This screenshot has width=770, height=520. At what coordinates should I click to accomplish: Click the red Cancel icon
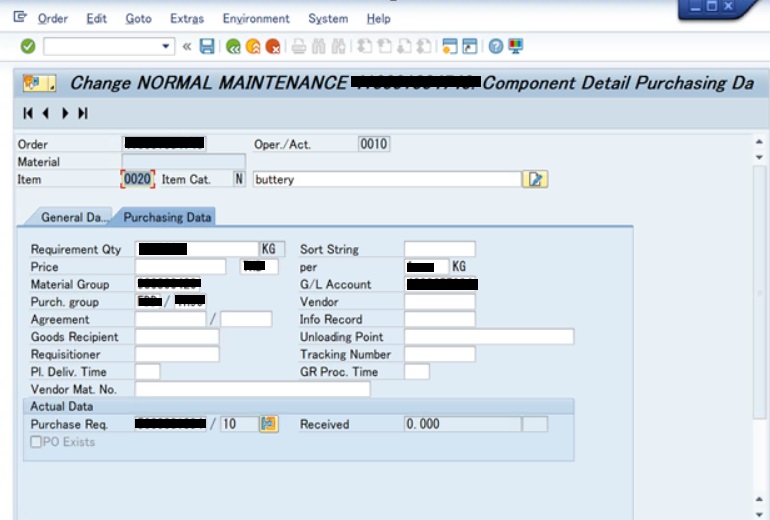(272, 46)
